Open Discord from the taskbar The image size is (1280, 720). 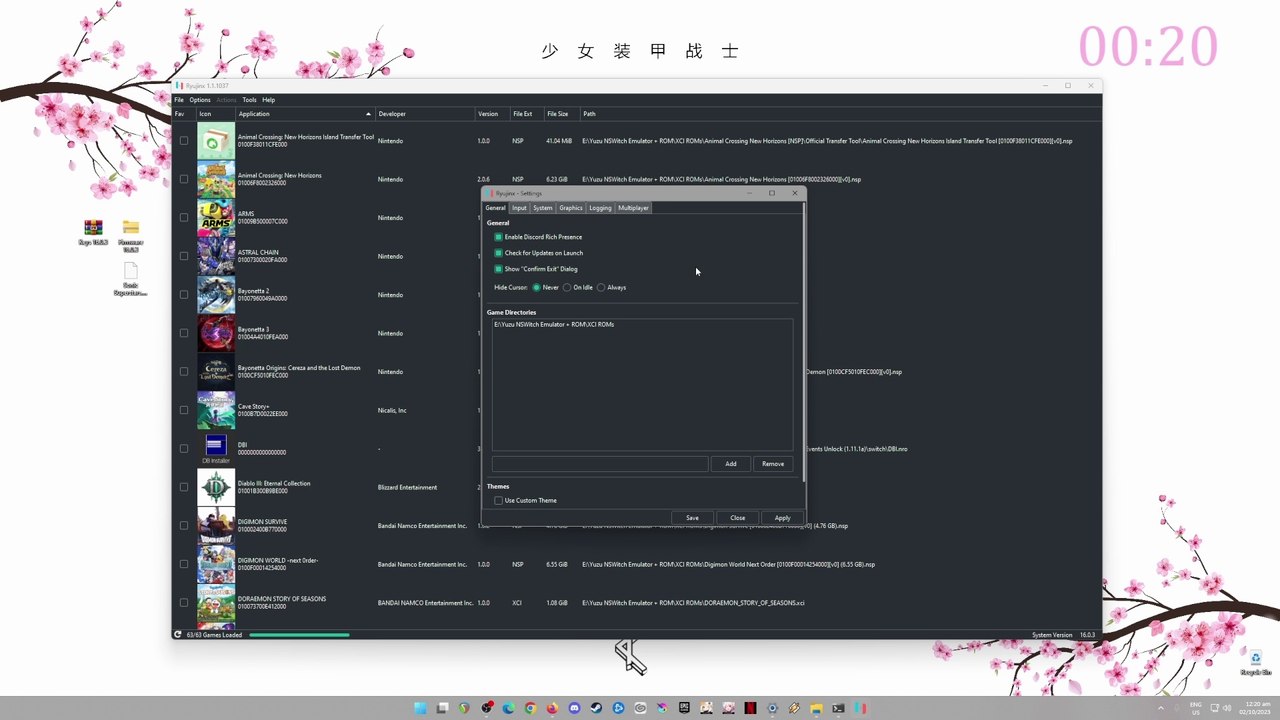point(574,708)
